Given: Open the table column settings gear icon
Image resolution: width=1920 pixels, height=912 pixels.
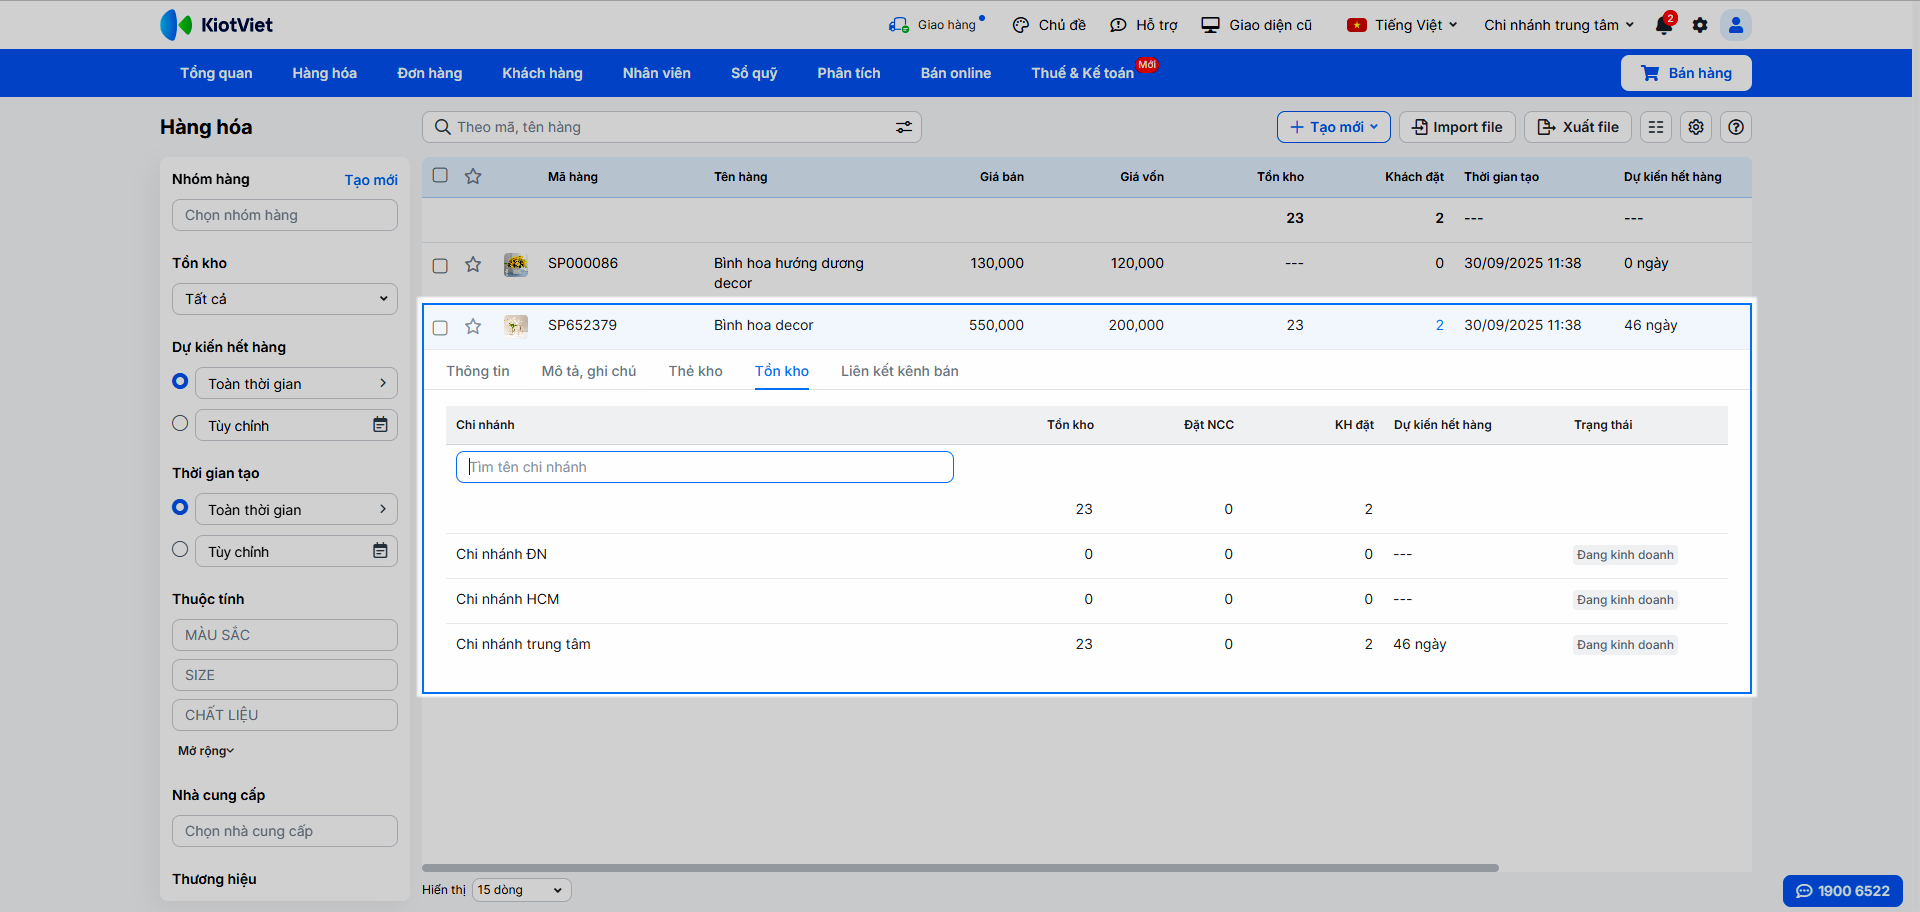Looking at the screenshot, I should 1696,127.
